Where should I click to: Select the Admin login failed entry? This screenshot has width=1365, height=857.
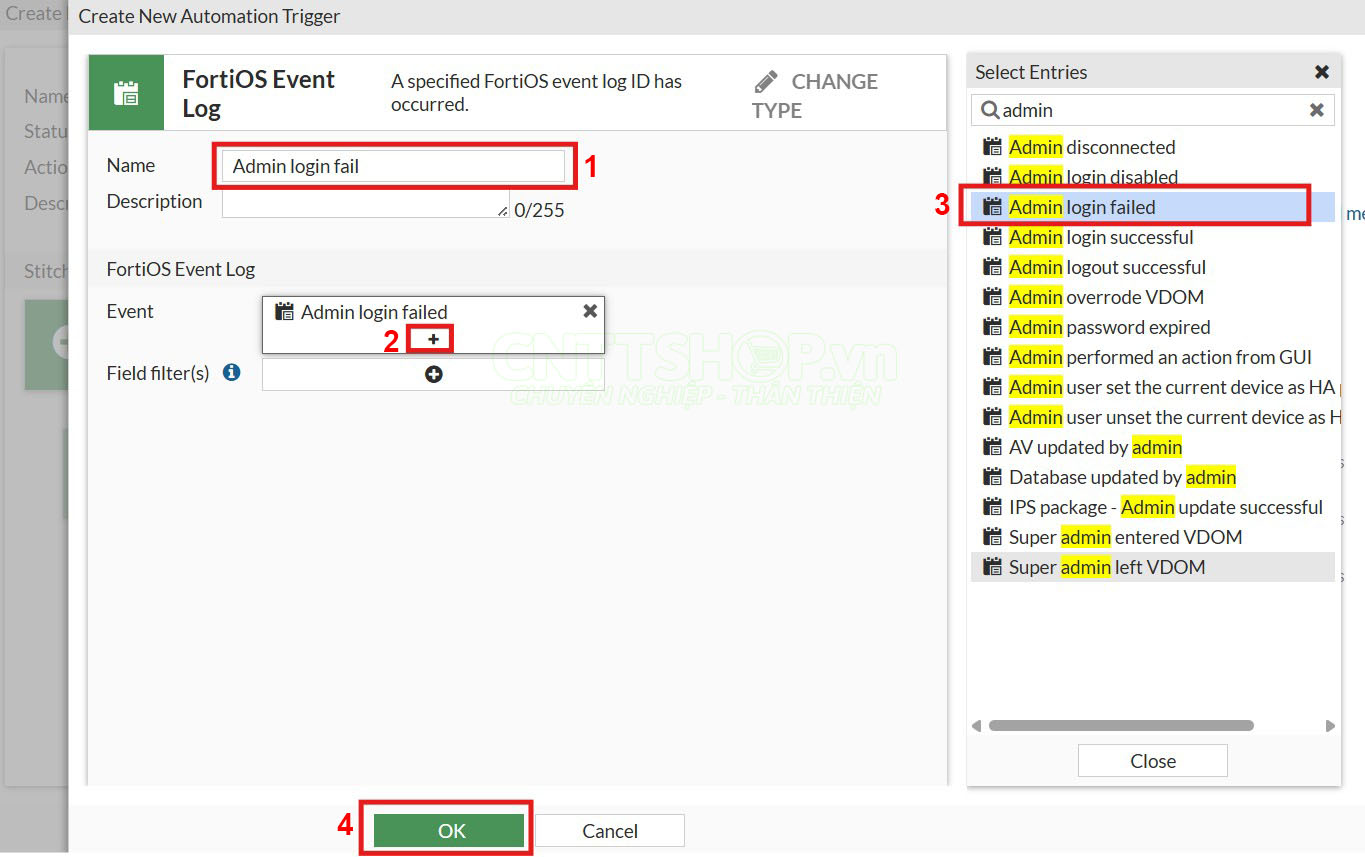1082,207
